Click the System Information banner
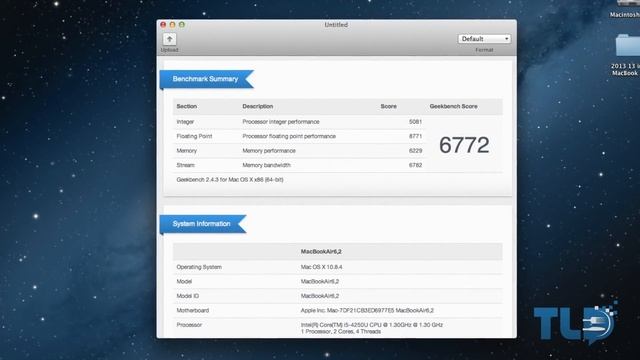The width and height of the screenshot is (640, 360). [203, 224]
